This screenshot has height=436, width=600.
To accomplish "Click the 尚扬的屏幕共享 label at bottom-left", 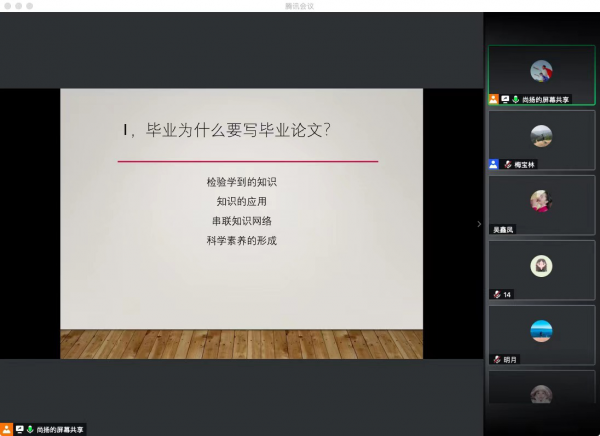I will (61, 429).
